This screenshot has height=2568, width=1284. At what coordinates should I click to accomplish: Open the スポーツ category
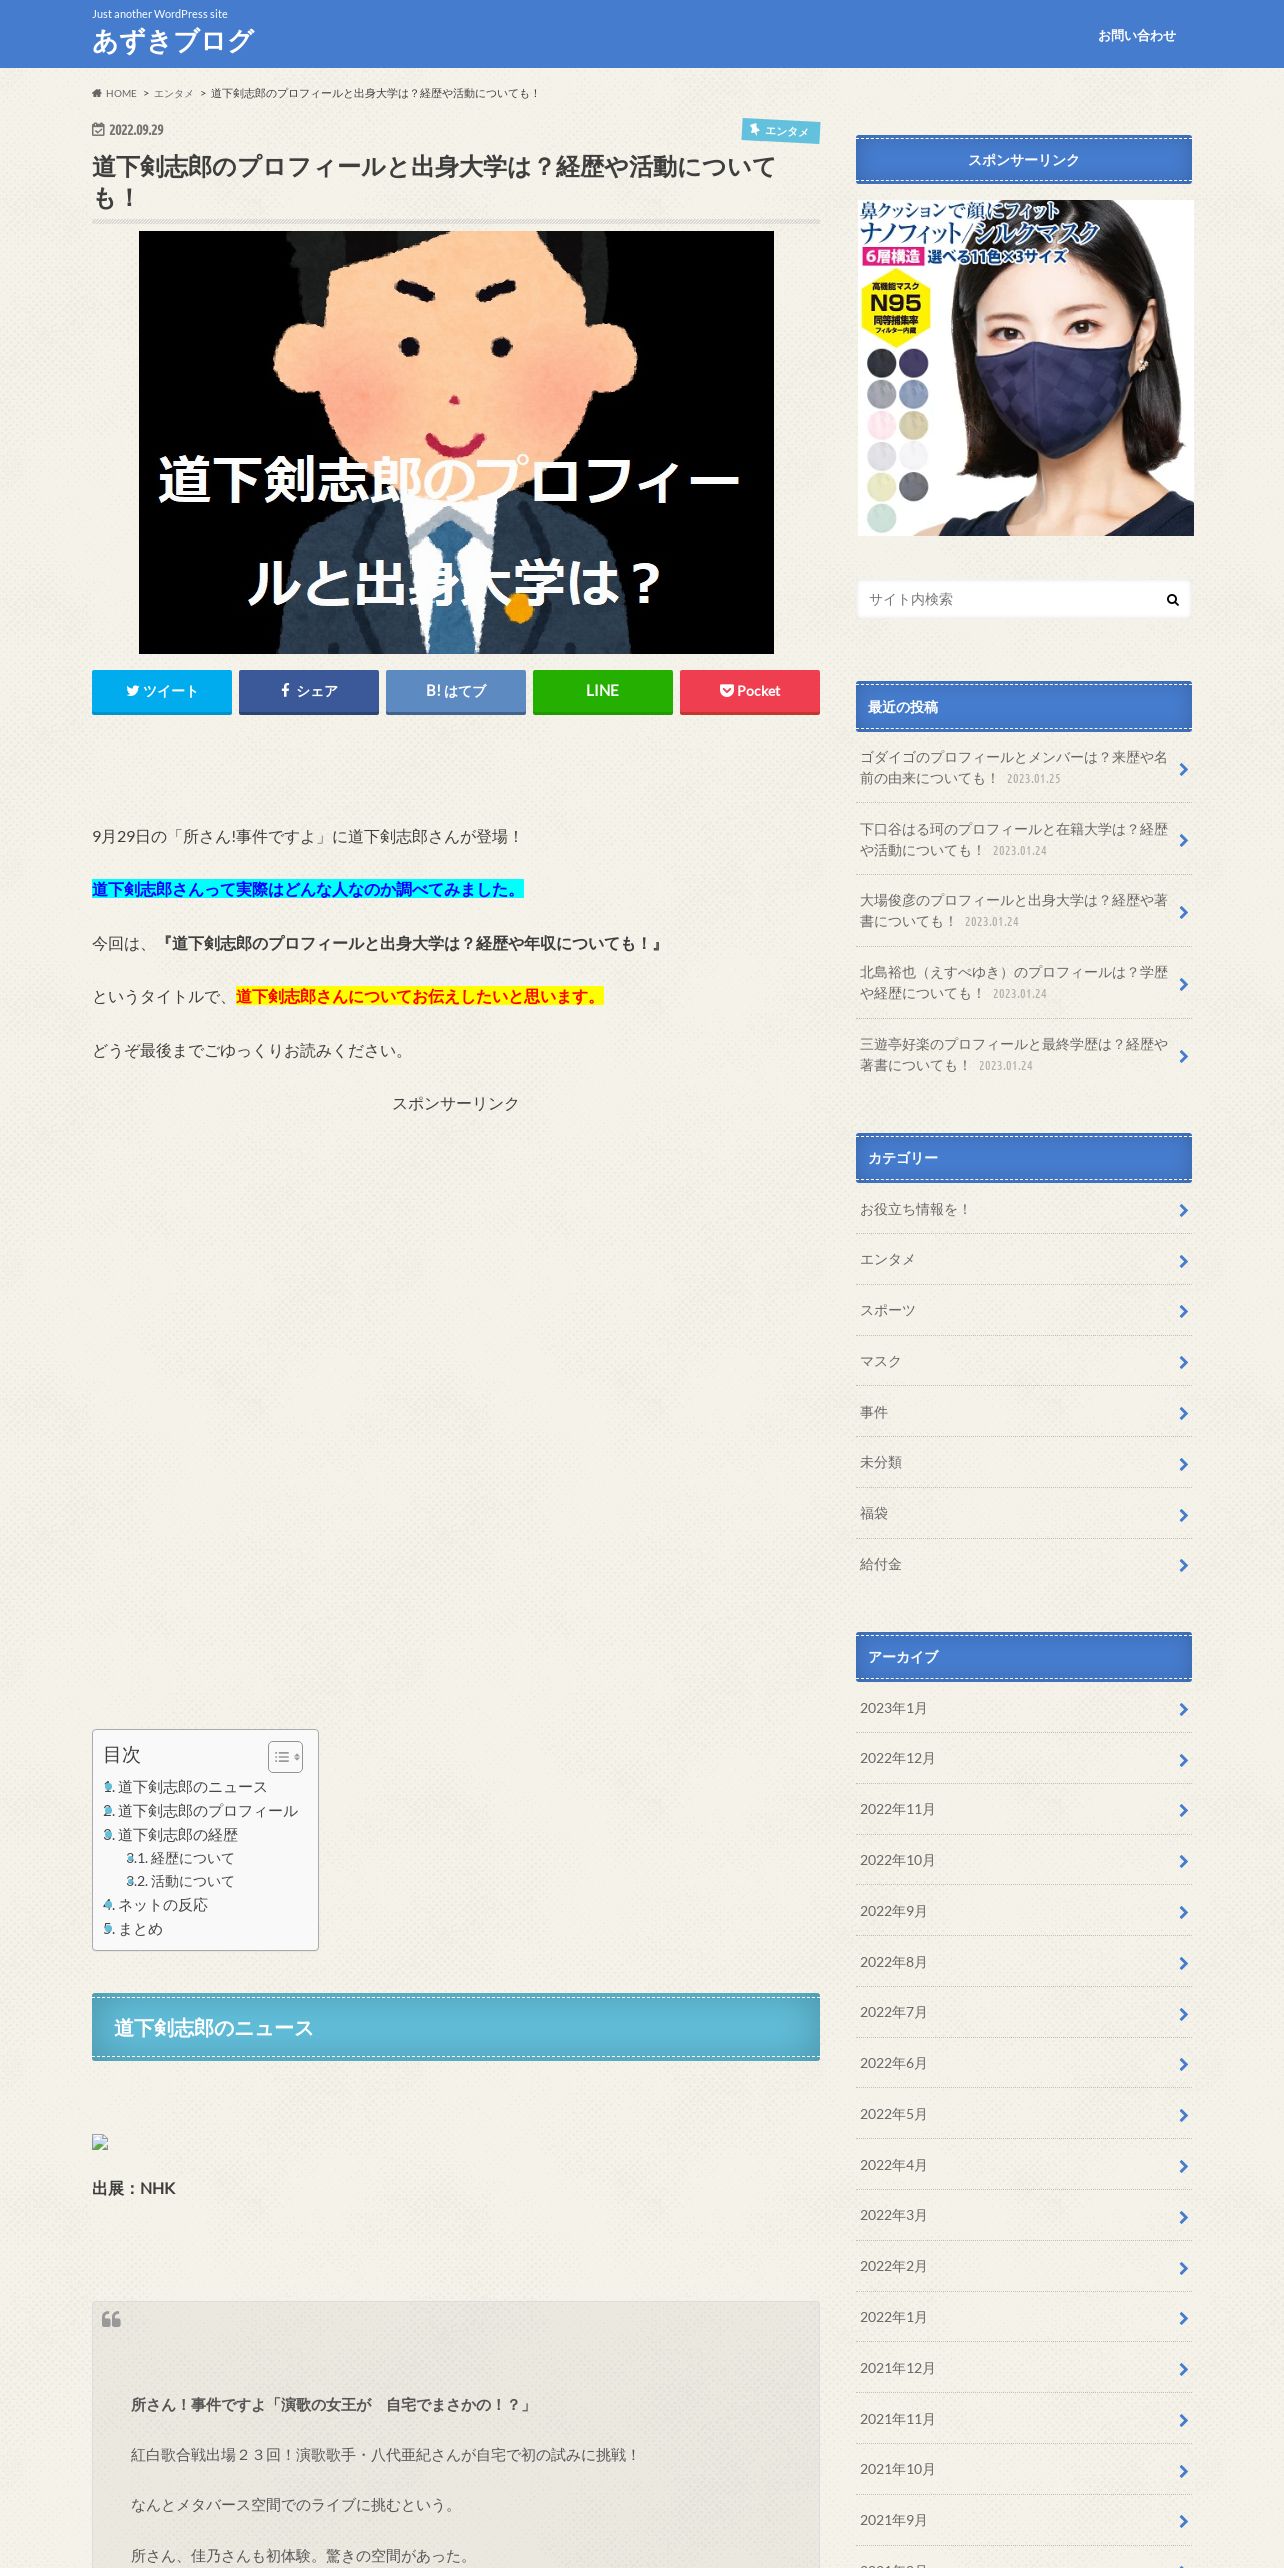(x=1023, y=1311)
